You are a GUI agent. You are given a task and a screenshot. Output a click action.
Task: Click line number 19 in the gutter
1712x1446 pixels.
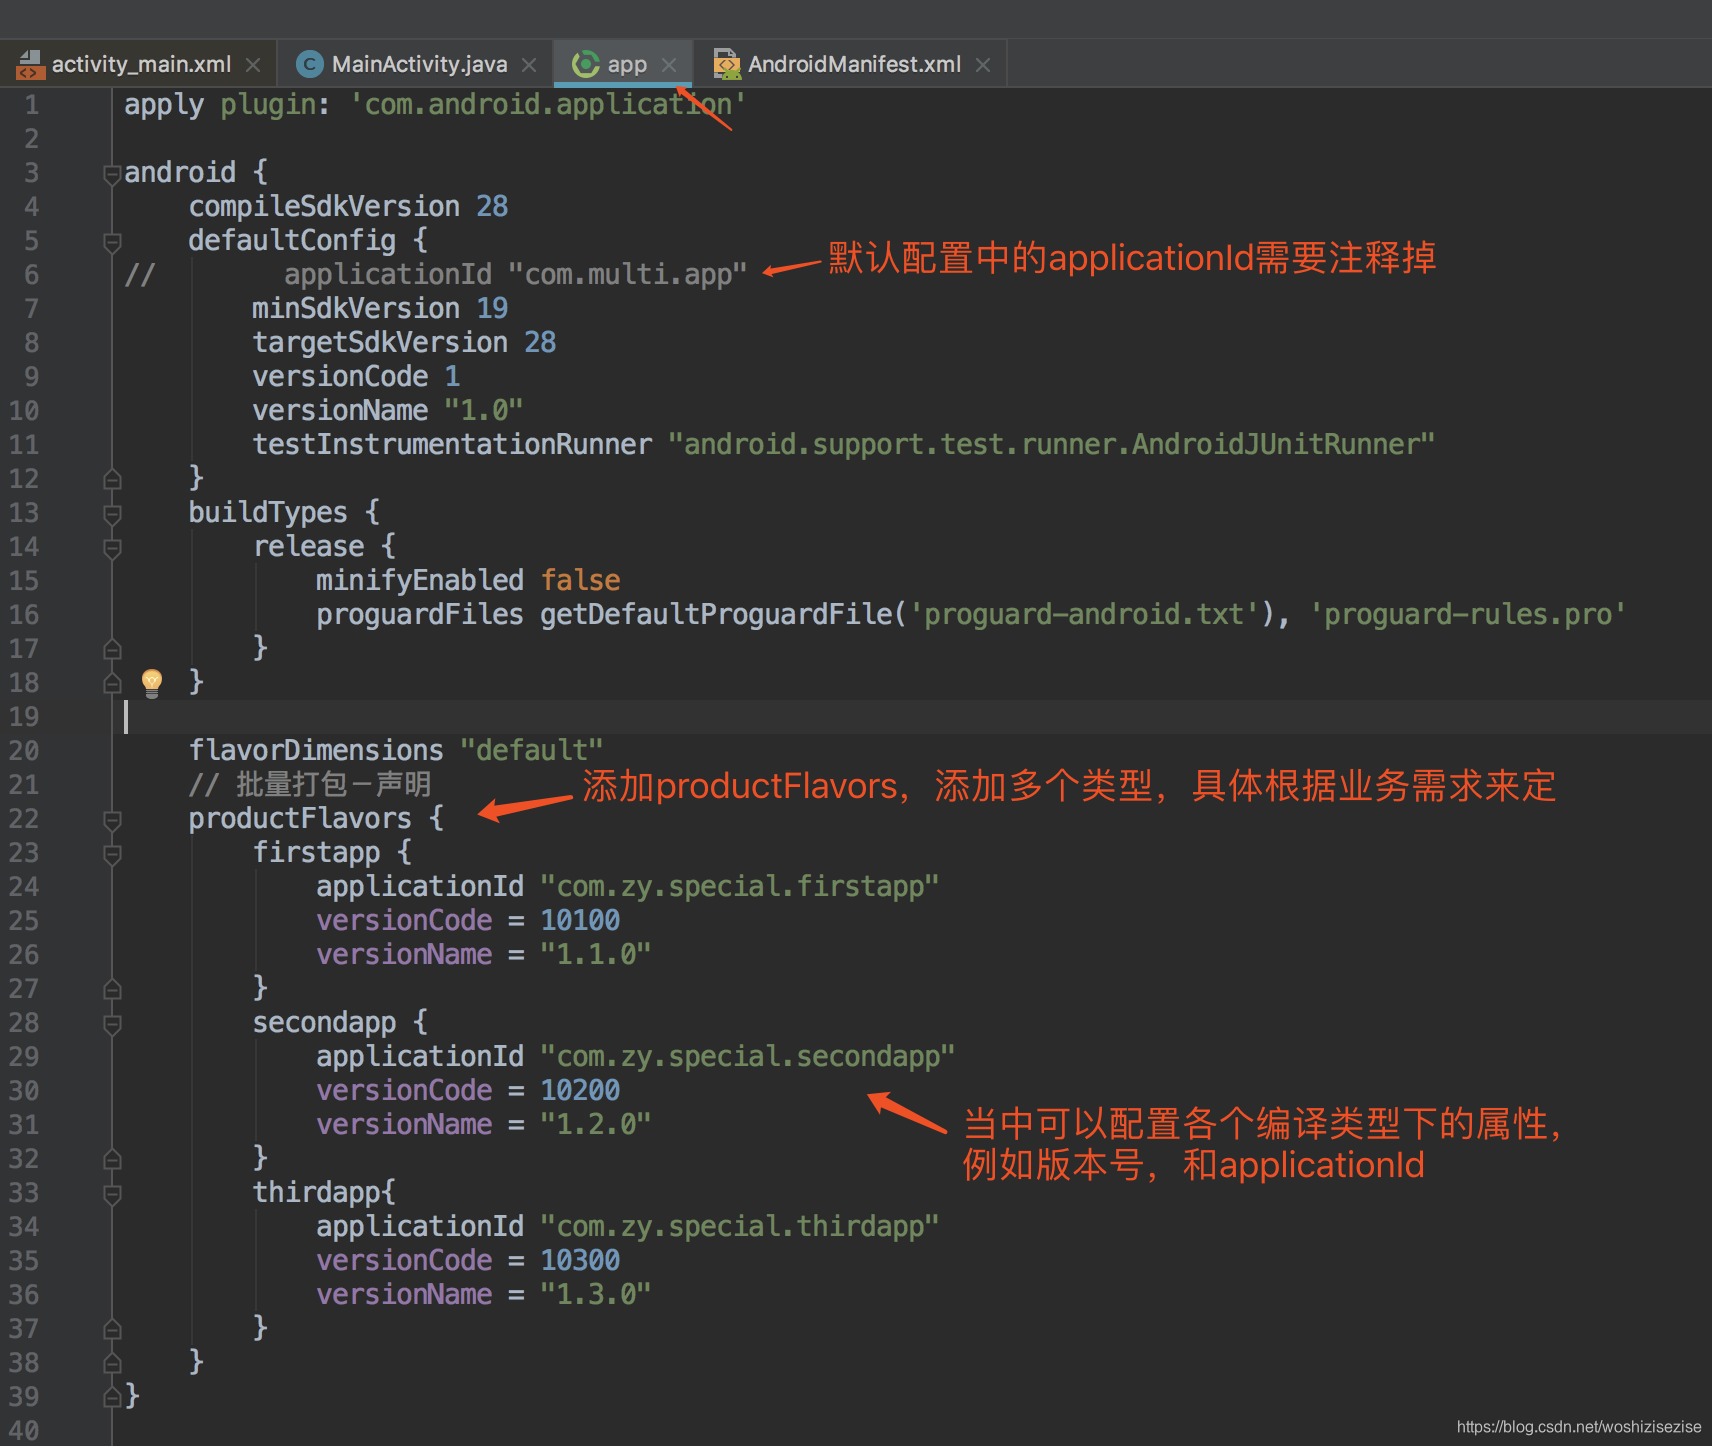24,717
